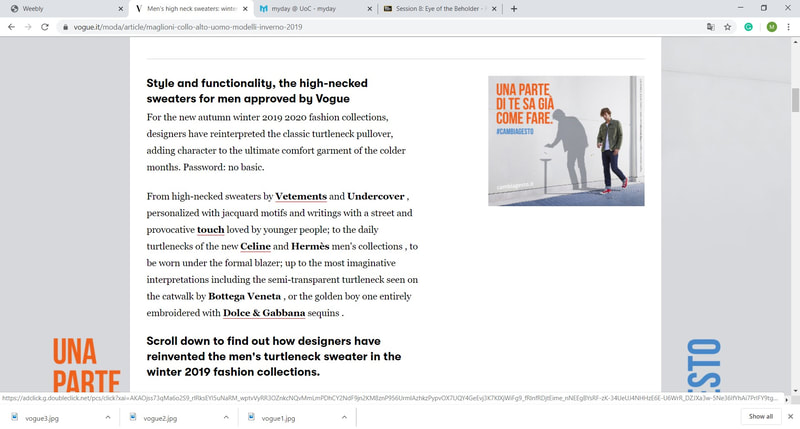Click the bold text Bottega Veneta

244,296
